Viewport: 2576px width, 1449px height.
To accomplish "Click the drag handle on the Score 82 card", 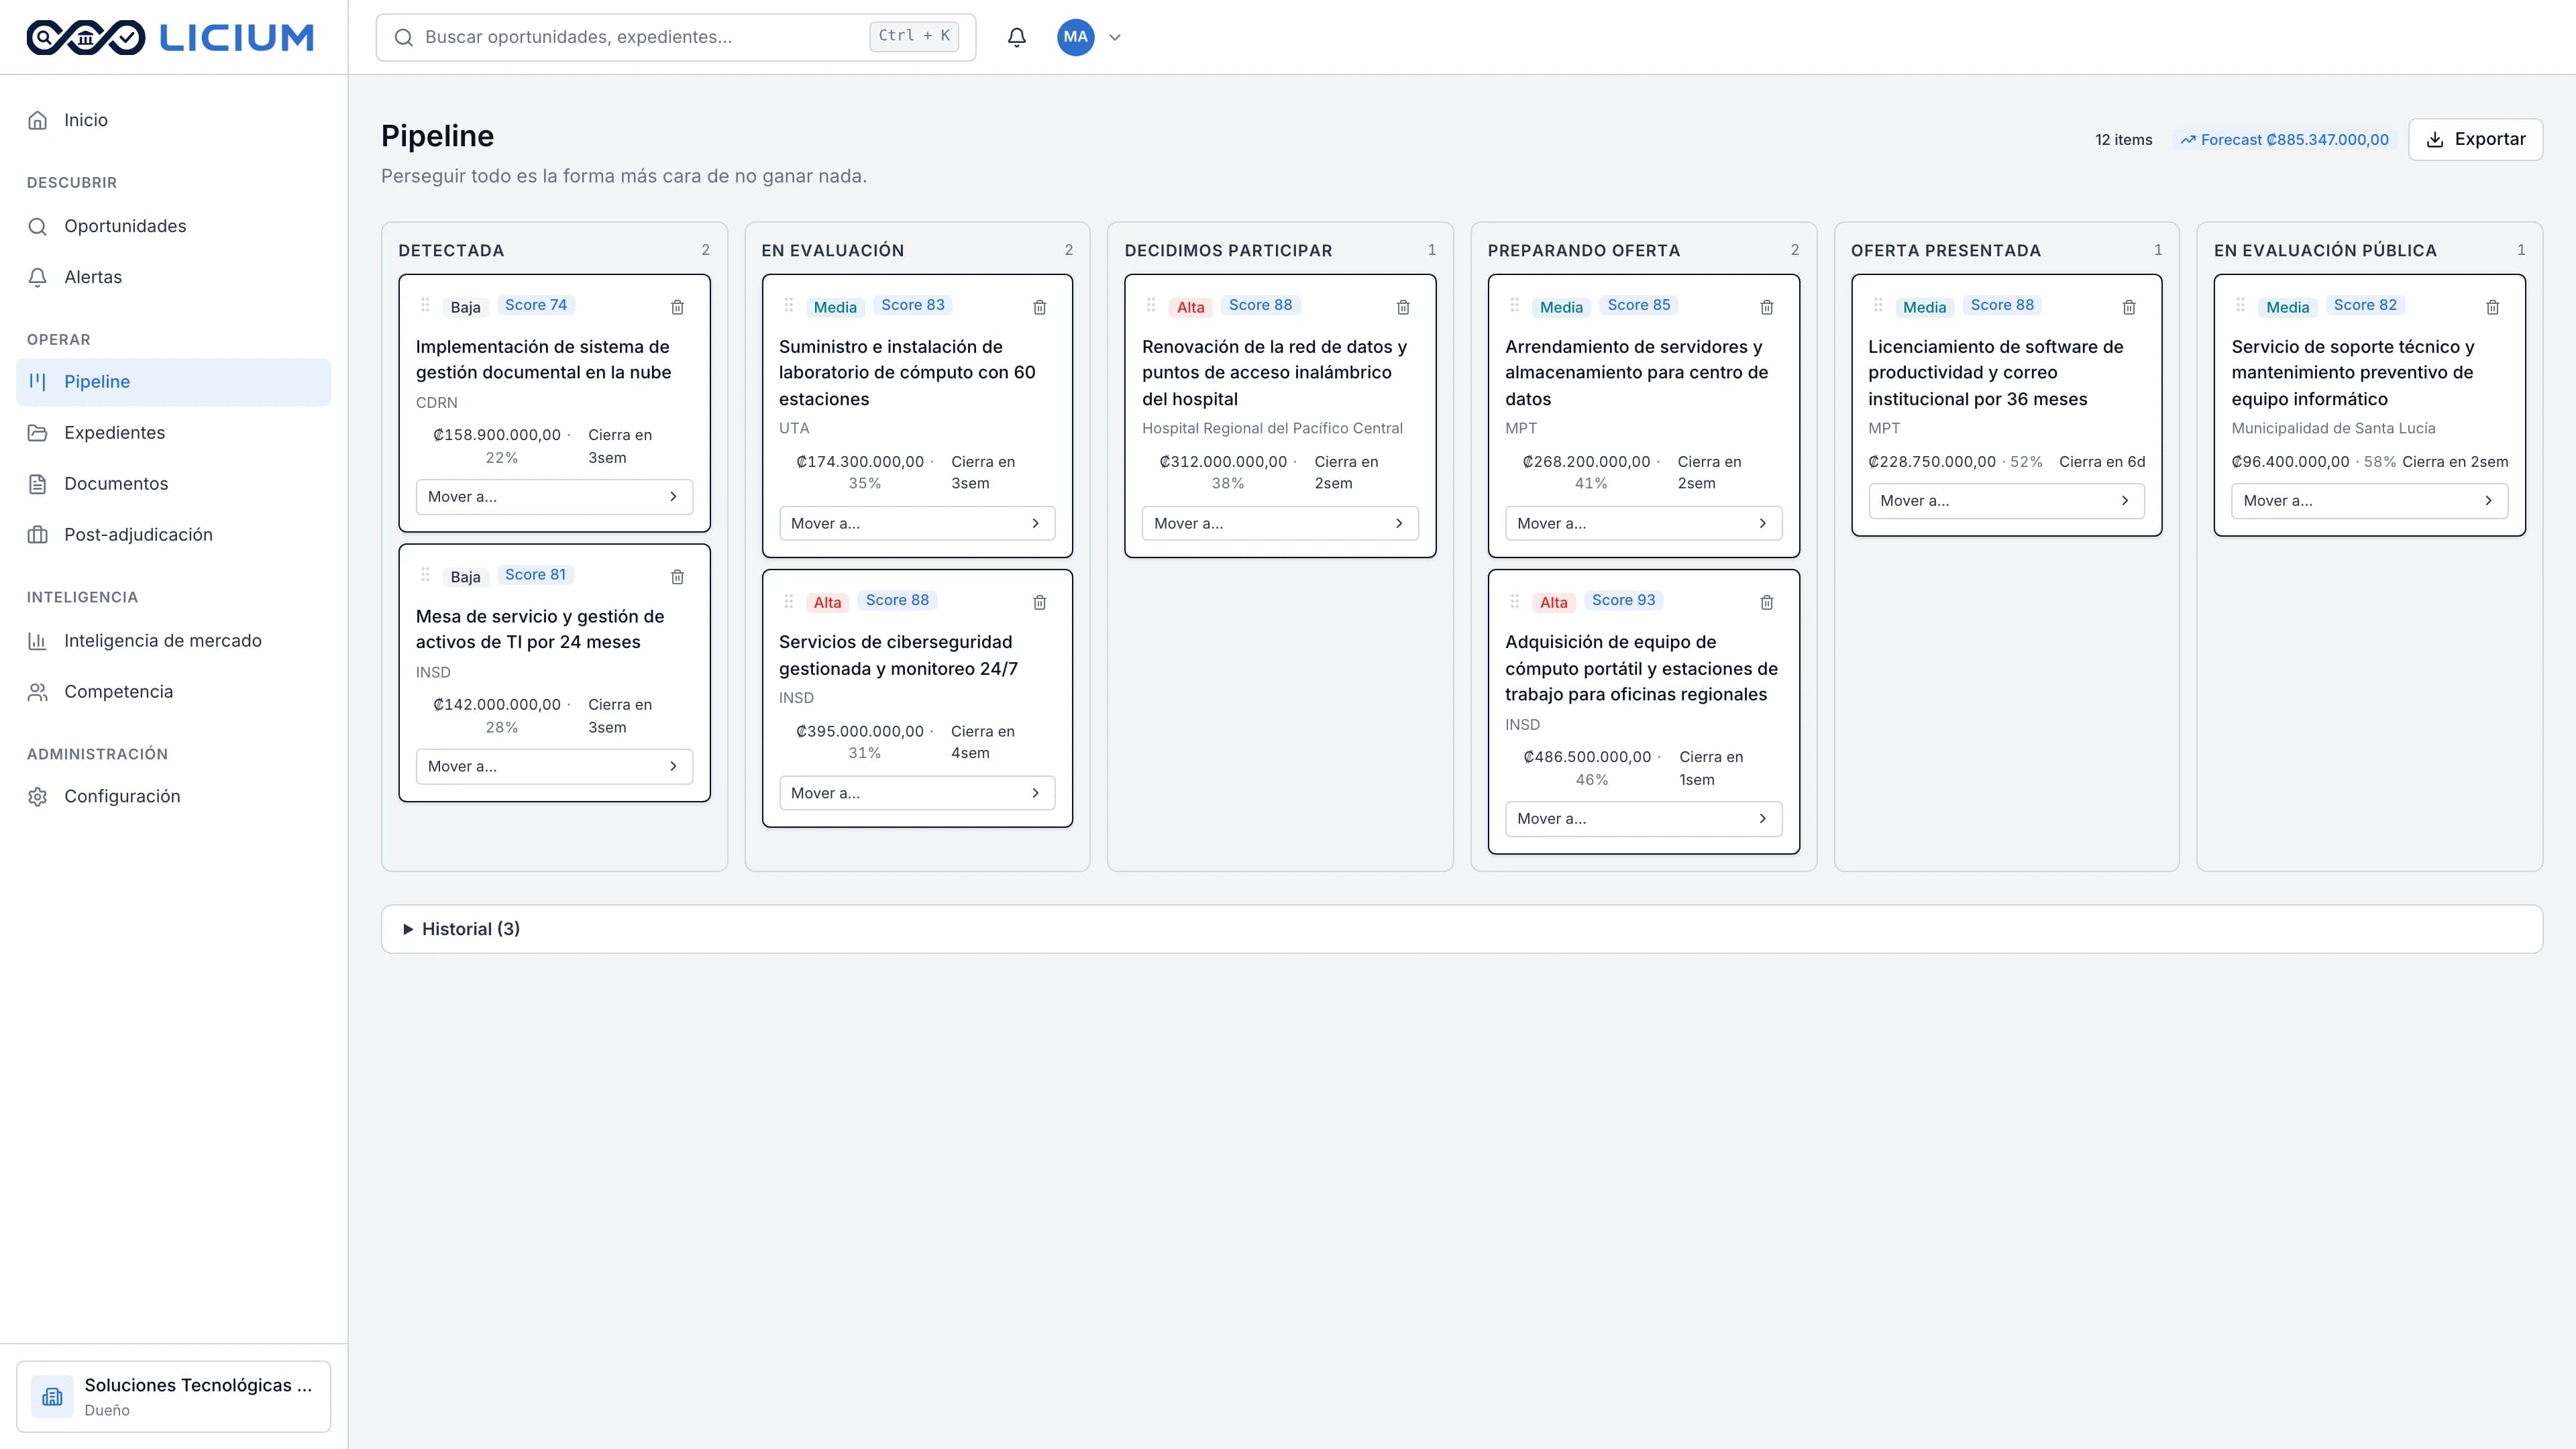I will click(x=2240, y=305).
